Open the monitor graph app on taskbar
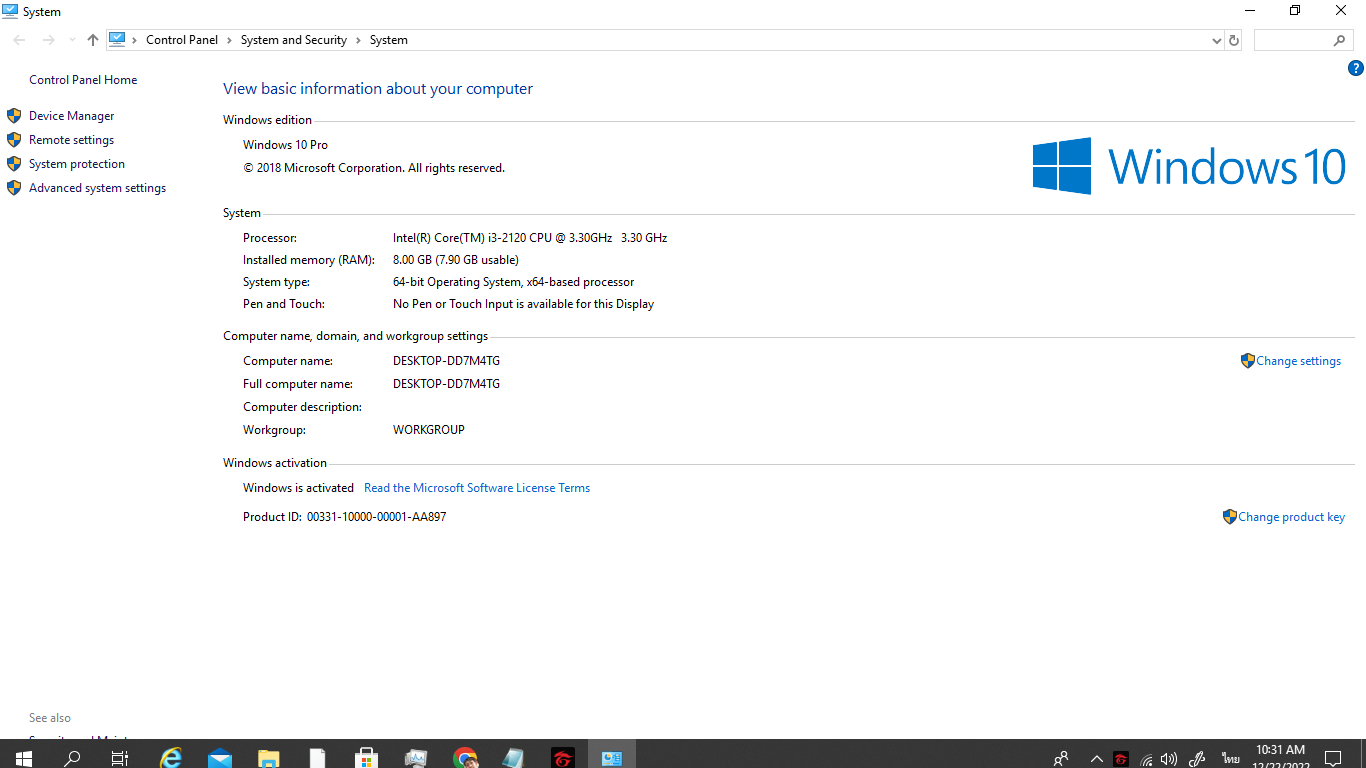1366x768 pixels. coord(416,758)
